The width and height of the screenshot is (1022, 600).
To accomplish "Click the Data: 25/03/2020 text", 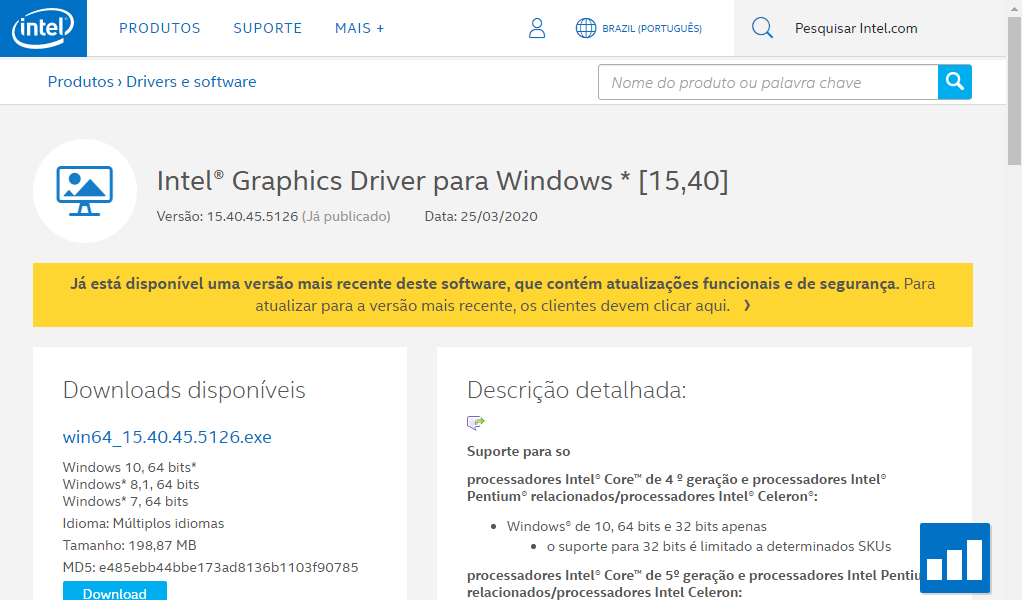I will point(481,216).
